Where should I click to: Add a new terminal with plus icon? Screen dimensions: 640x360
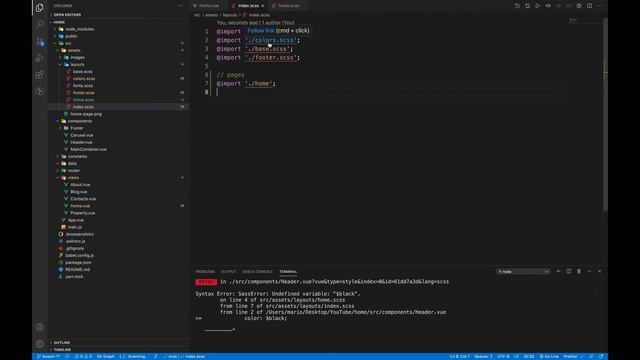coord(558,271)
